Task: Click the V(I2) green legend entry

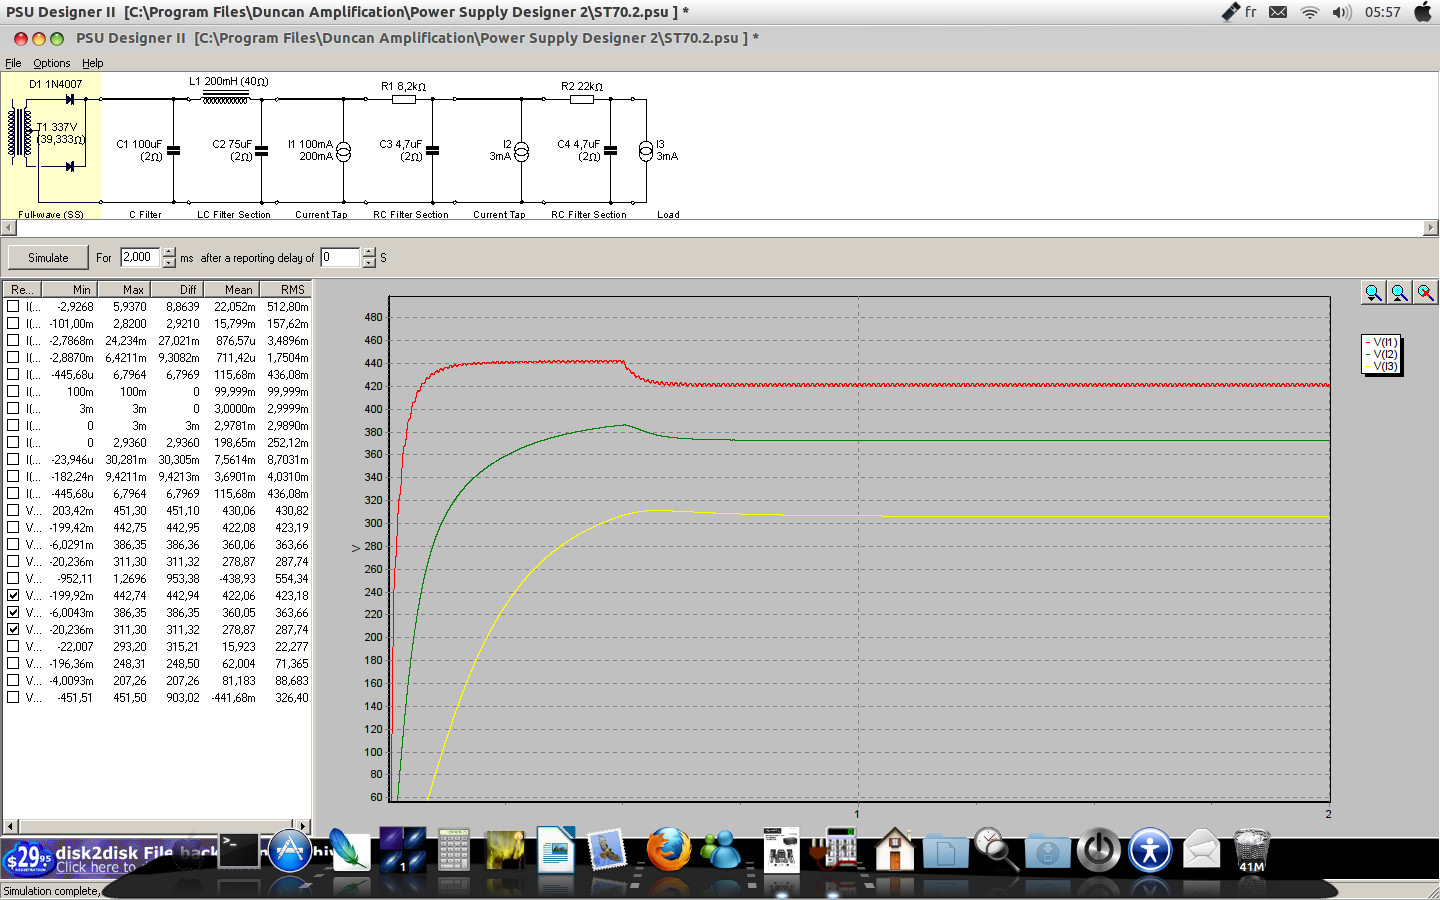Action: (x=1382, y=355)
